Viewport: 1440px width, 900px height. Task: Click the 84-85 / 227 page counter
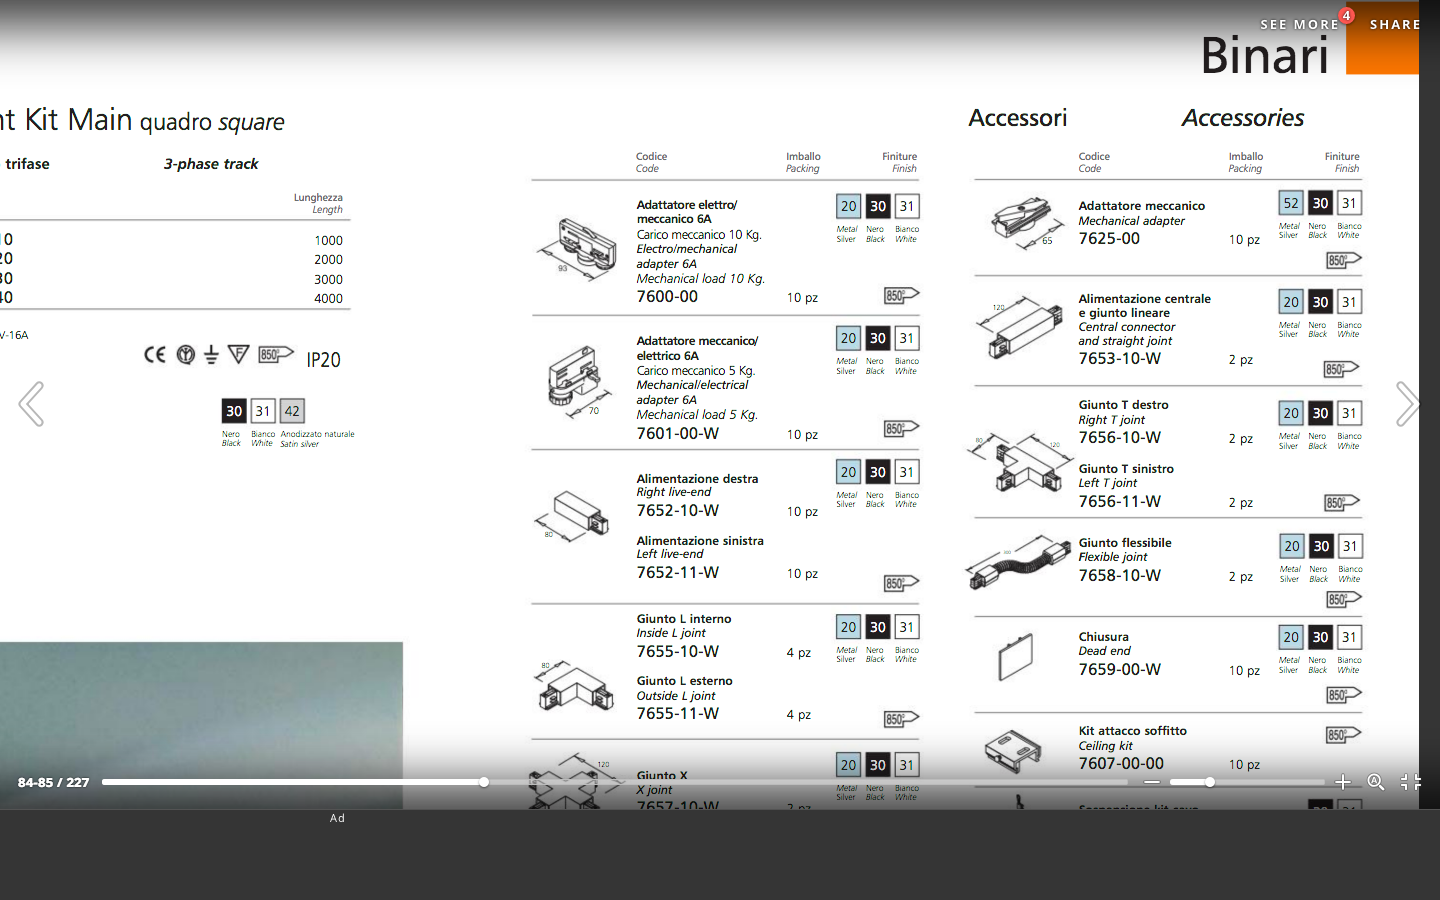click(54, 782)
